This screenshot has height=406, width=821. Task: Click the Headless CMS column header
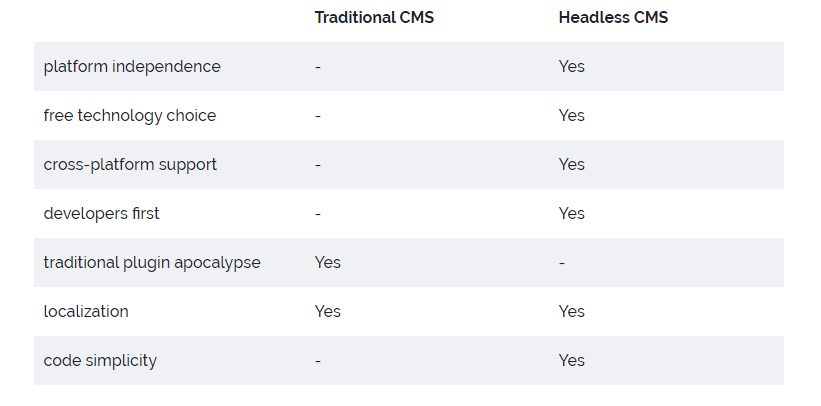(x=611, y=17)
